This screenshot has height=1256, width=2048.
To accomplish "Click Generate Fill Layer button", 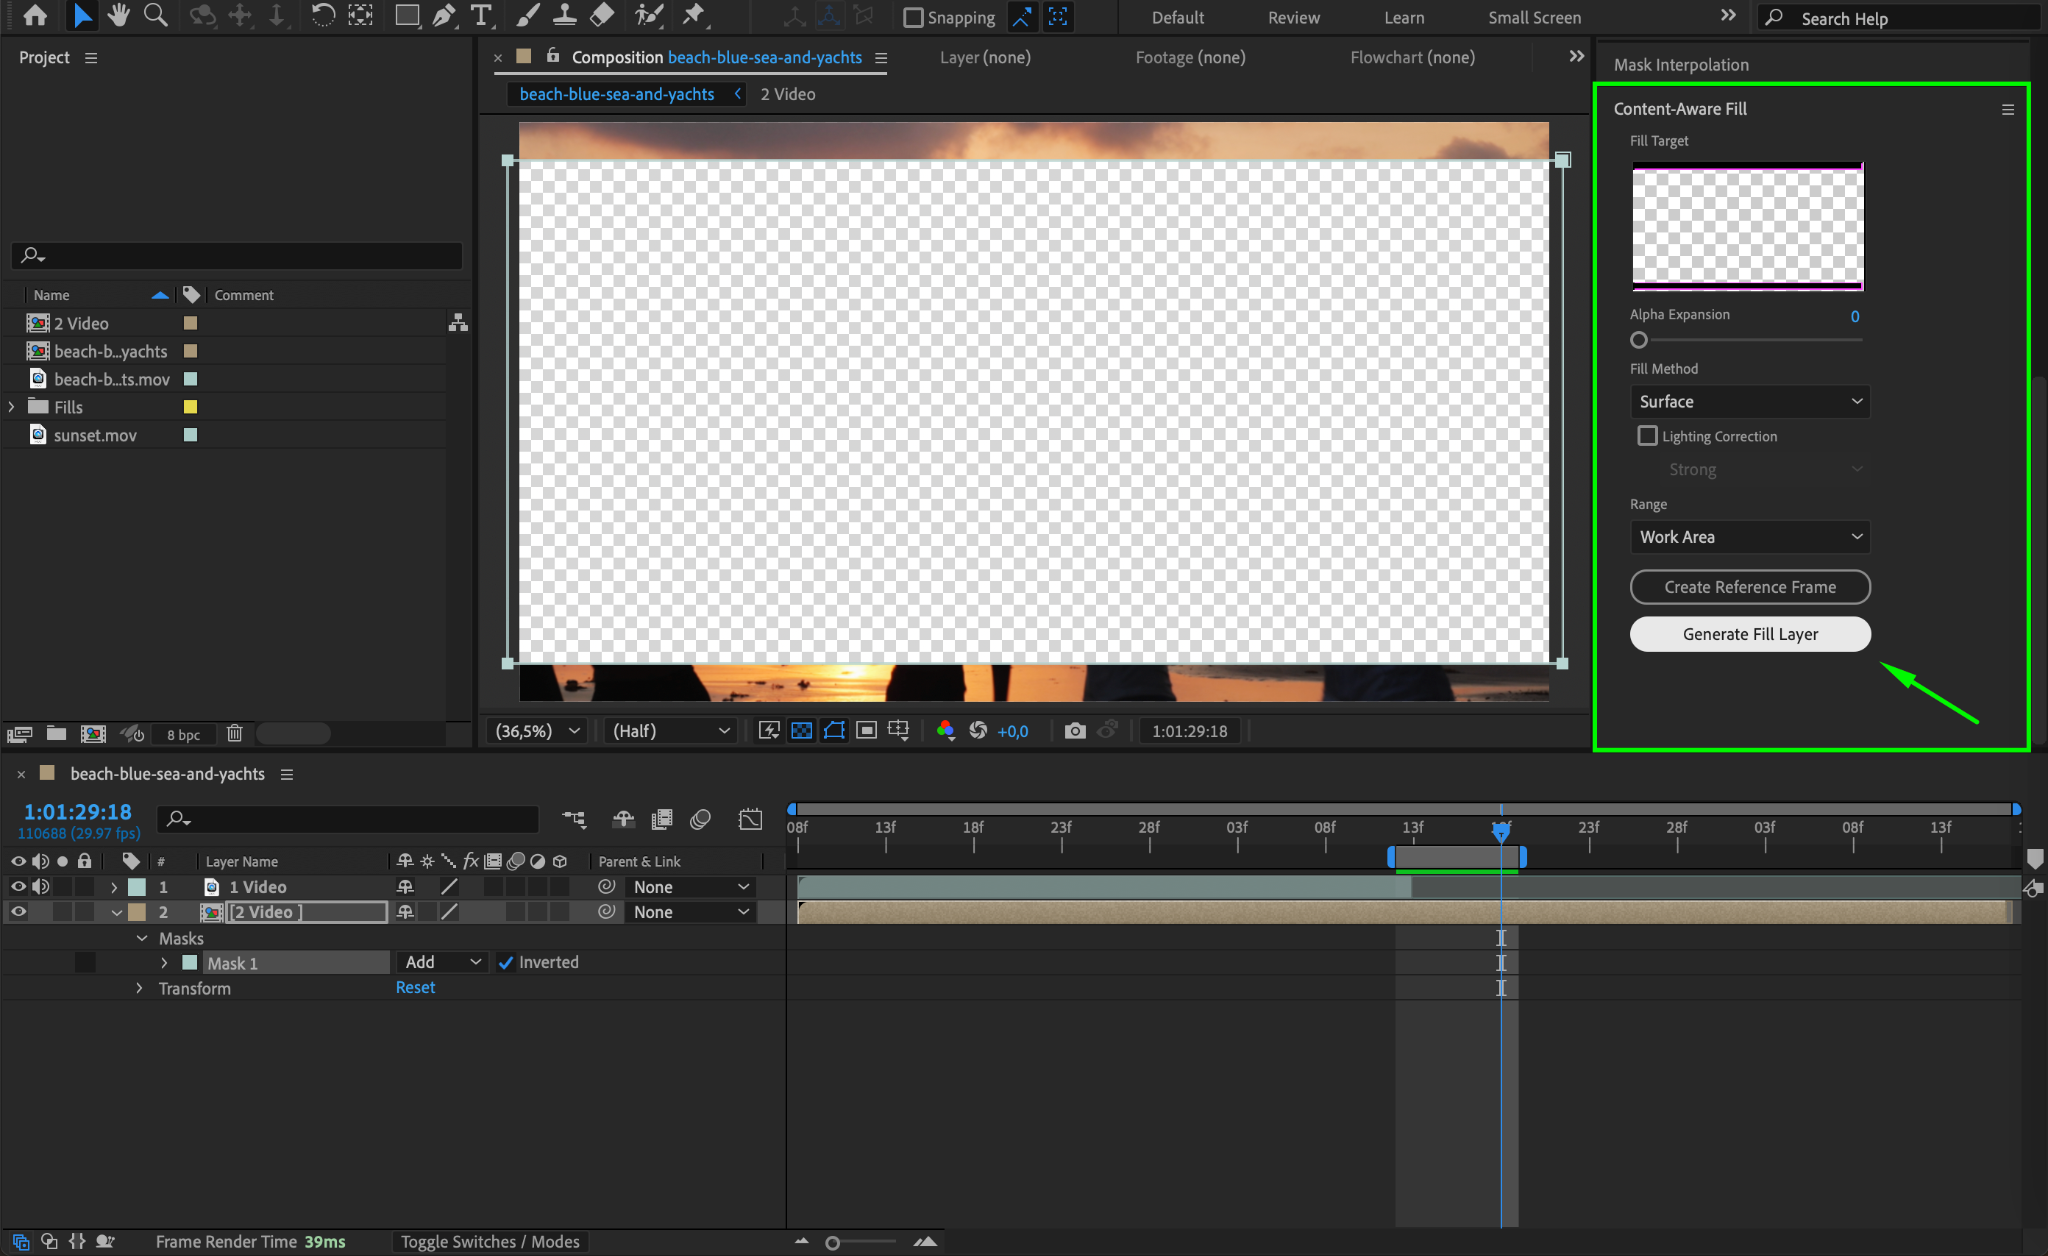I will point(1749,634).
